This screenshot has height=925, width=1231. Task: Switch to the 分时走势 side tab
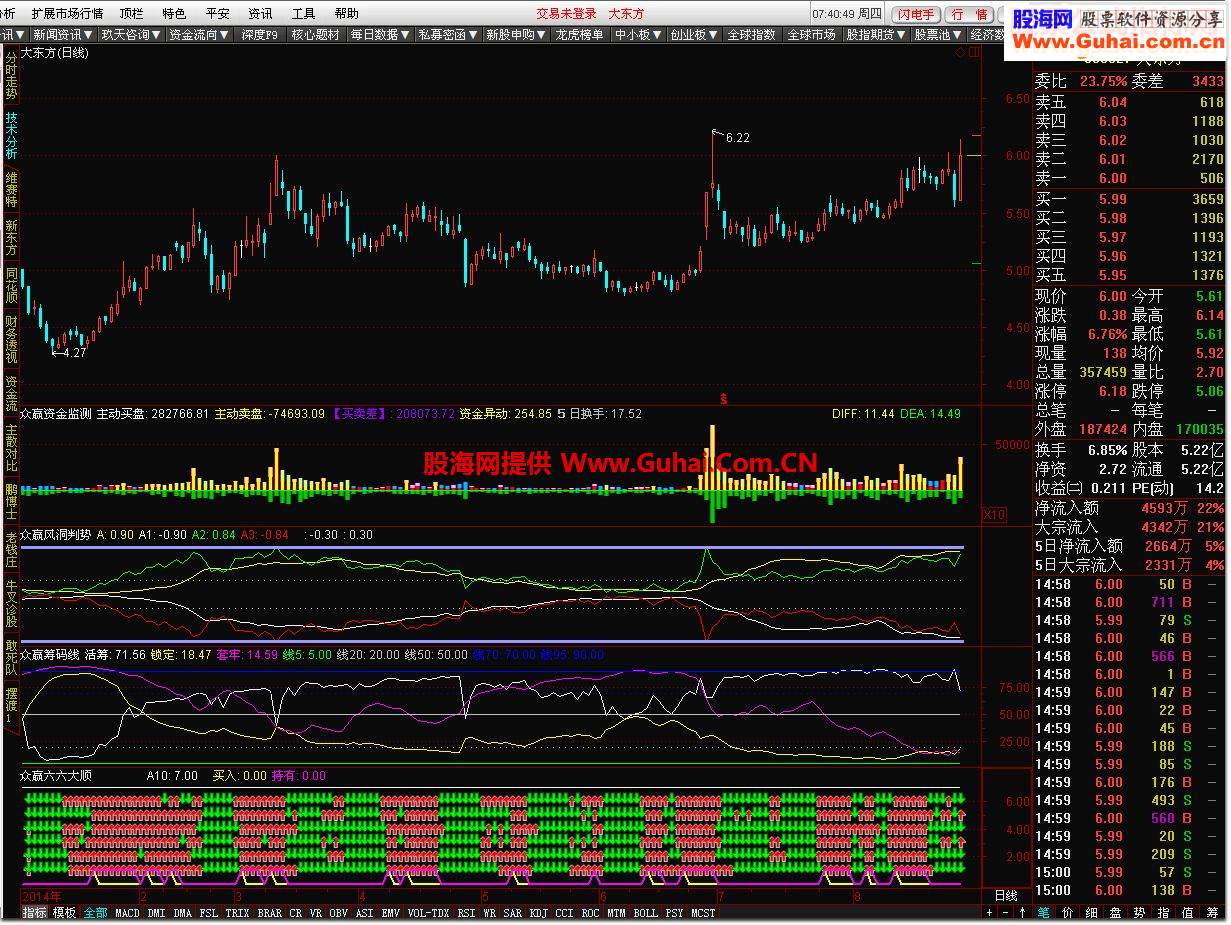tap(11, 77)
